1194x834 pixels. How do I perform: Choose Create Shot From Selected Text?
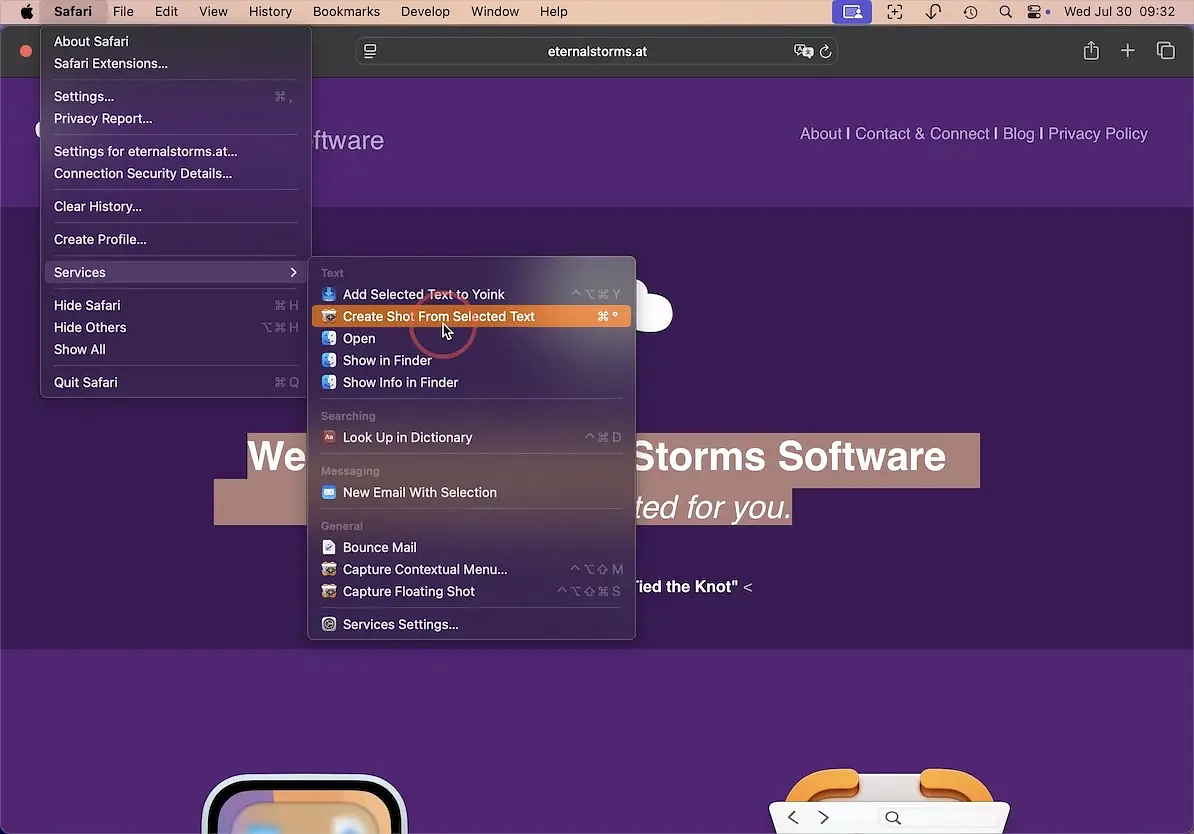[439, 316]
